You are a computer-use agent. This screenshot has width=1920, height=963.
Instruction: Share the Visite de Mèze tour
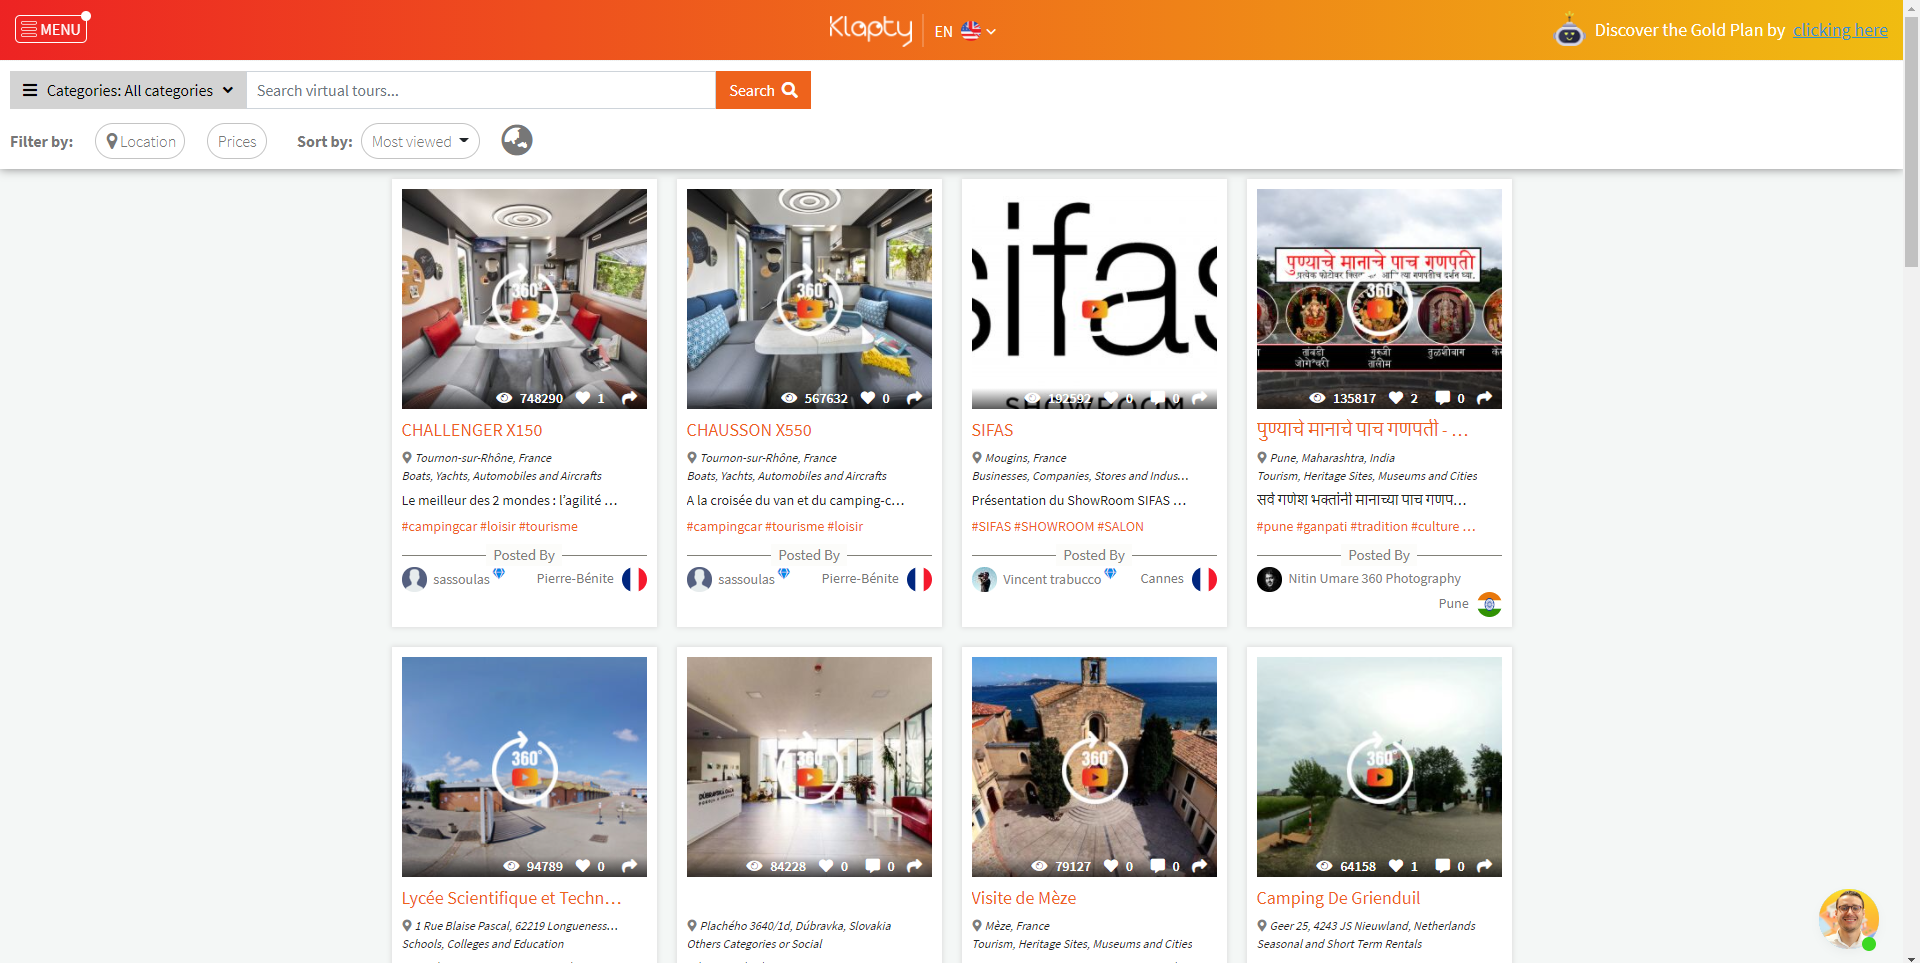coord(1199,866)
